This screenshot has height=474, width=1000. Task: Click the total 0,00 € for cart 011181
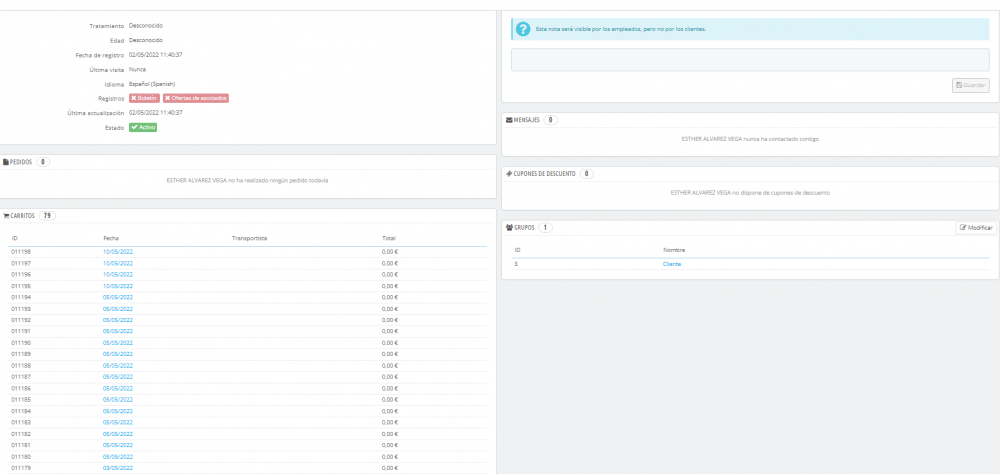pyautogui.click(x=390, y=445)
